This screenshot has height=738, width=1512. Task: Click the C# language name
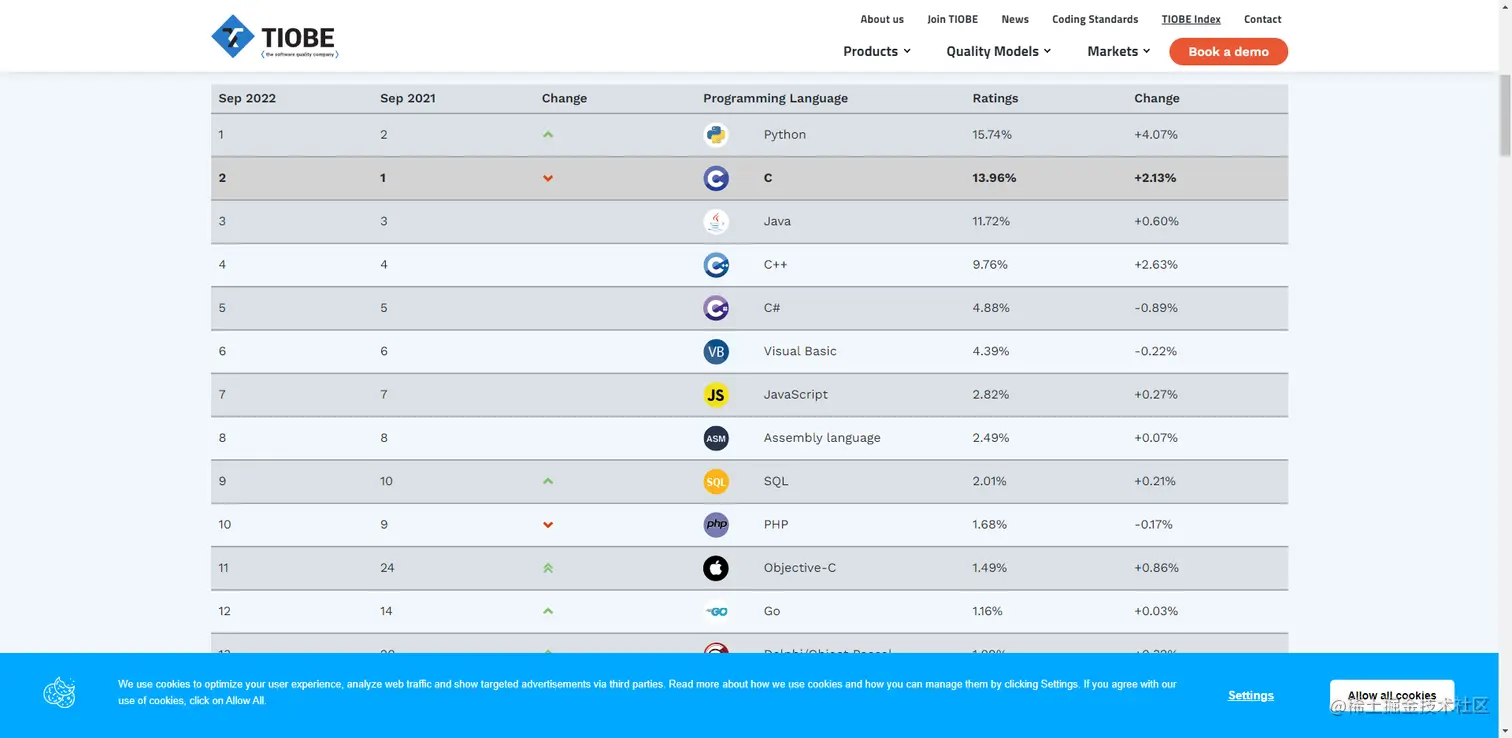tap(772, 308)
